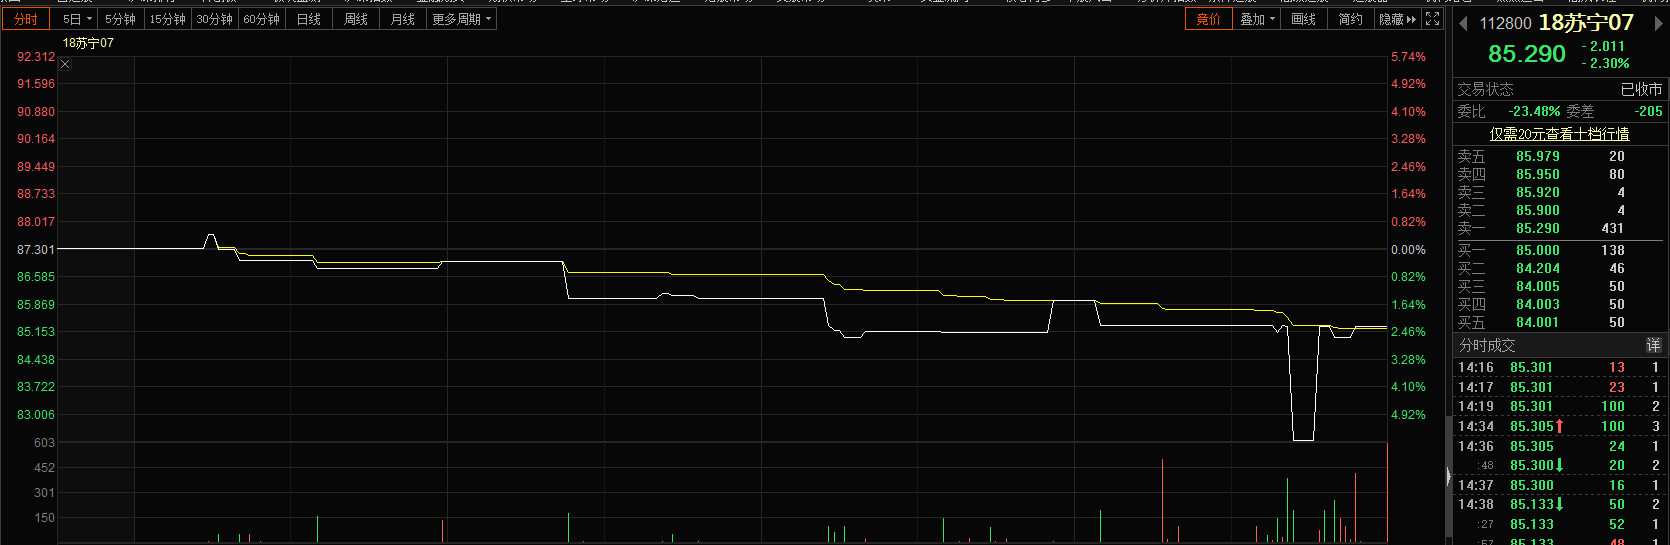The image size is (1670, 545).
Task: Enable 画线 drawing mode
Action: (1303, 19)
